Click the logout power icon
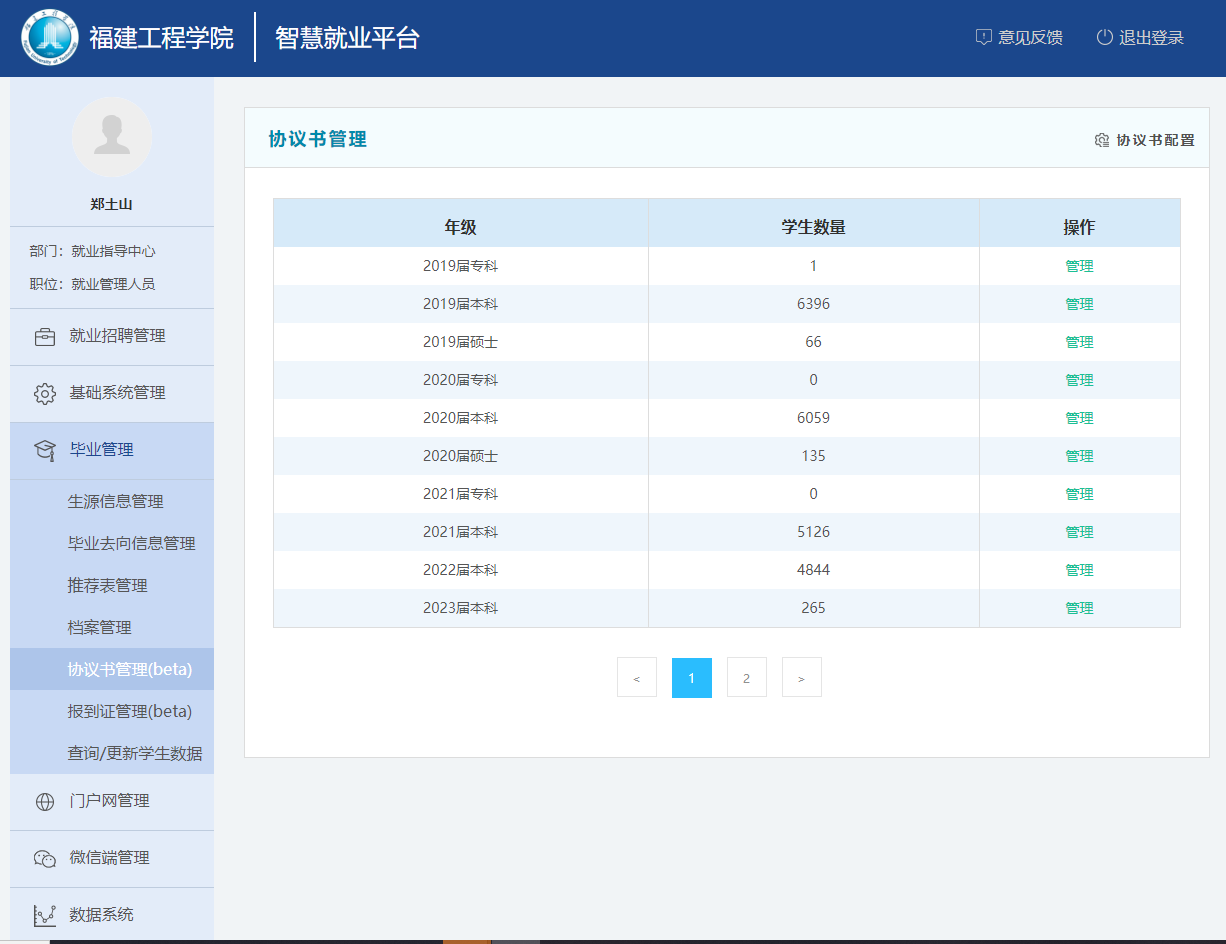Screen dimensions: 1226x944 [1104, 38]
